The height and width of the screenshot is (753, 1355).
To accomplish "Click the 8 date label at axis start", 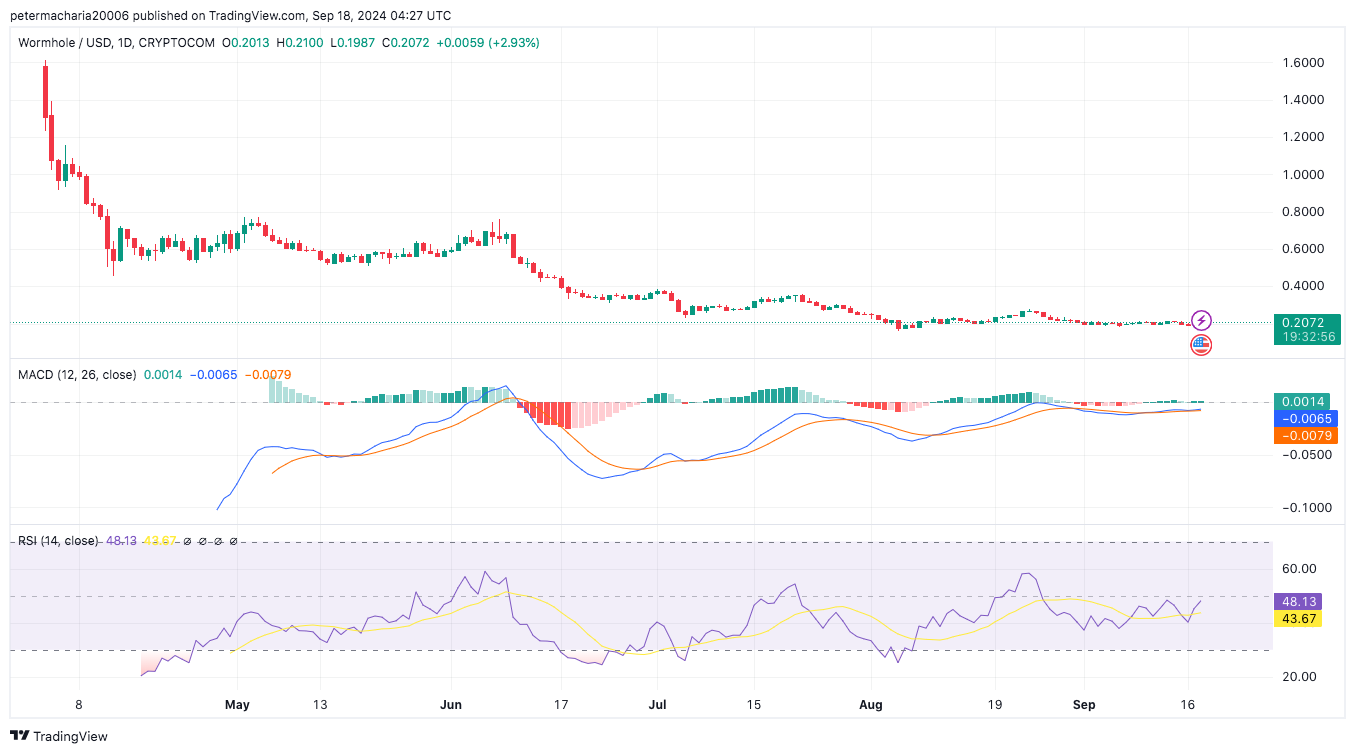I will coord(78,705).
